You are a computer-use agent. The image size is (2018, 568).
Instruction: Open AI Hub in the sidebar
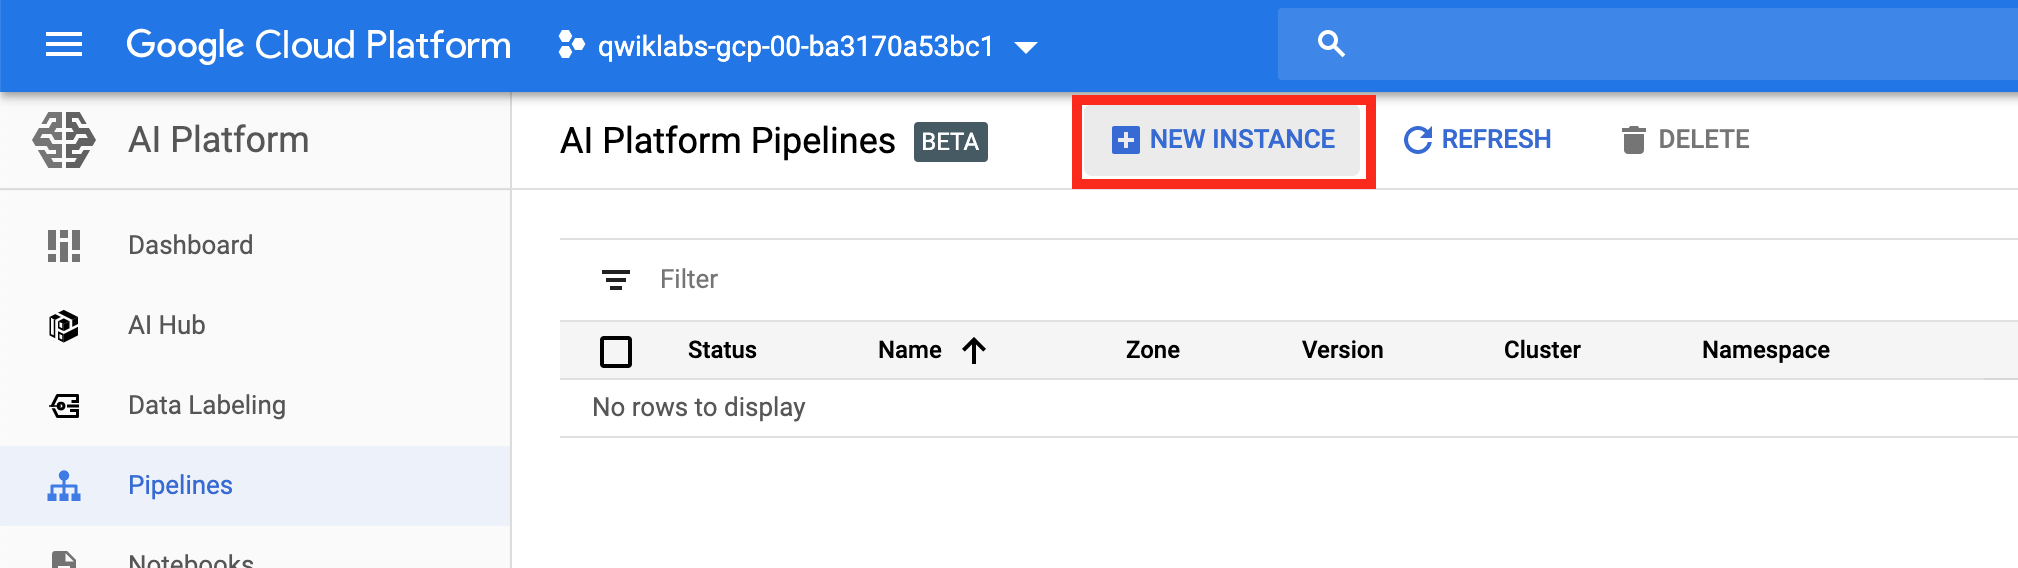(x=255, y=325)
